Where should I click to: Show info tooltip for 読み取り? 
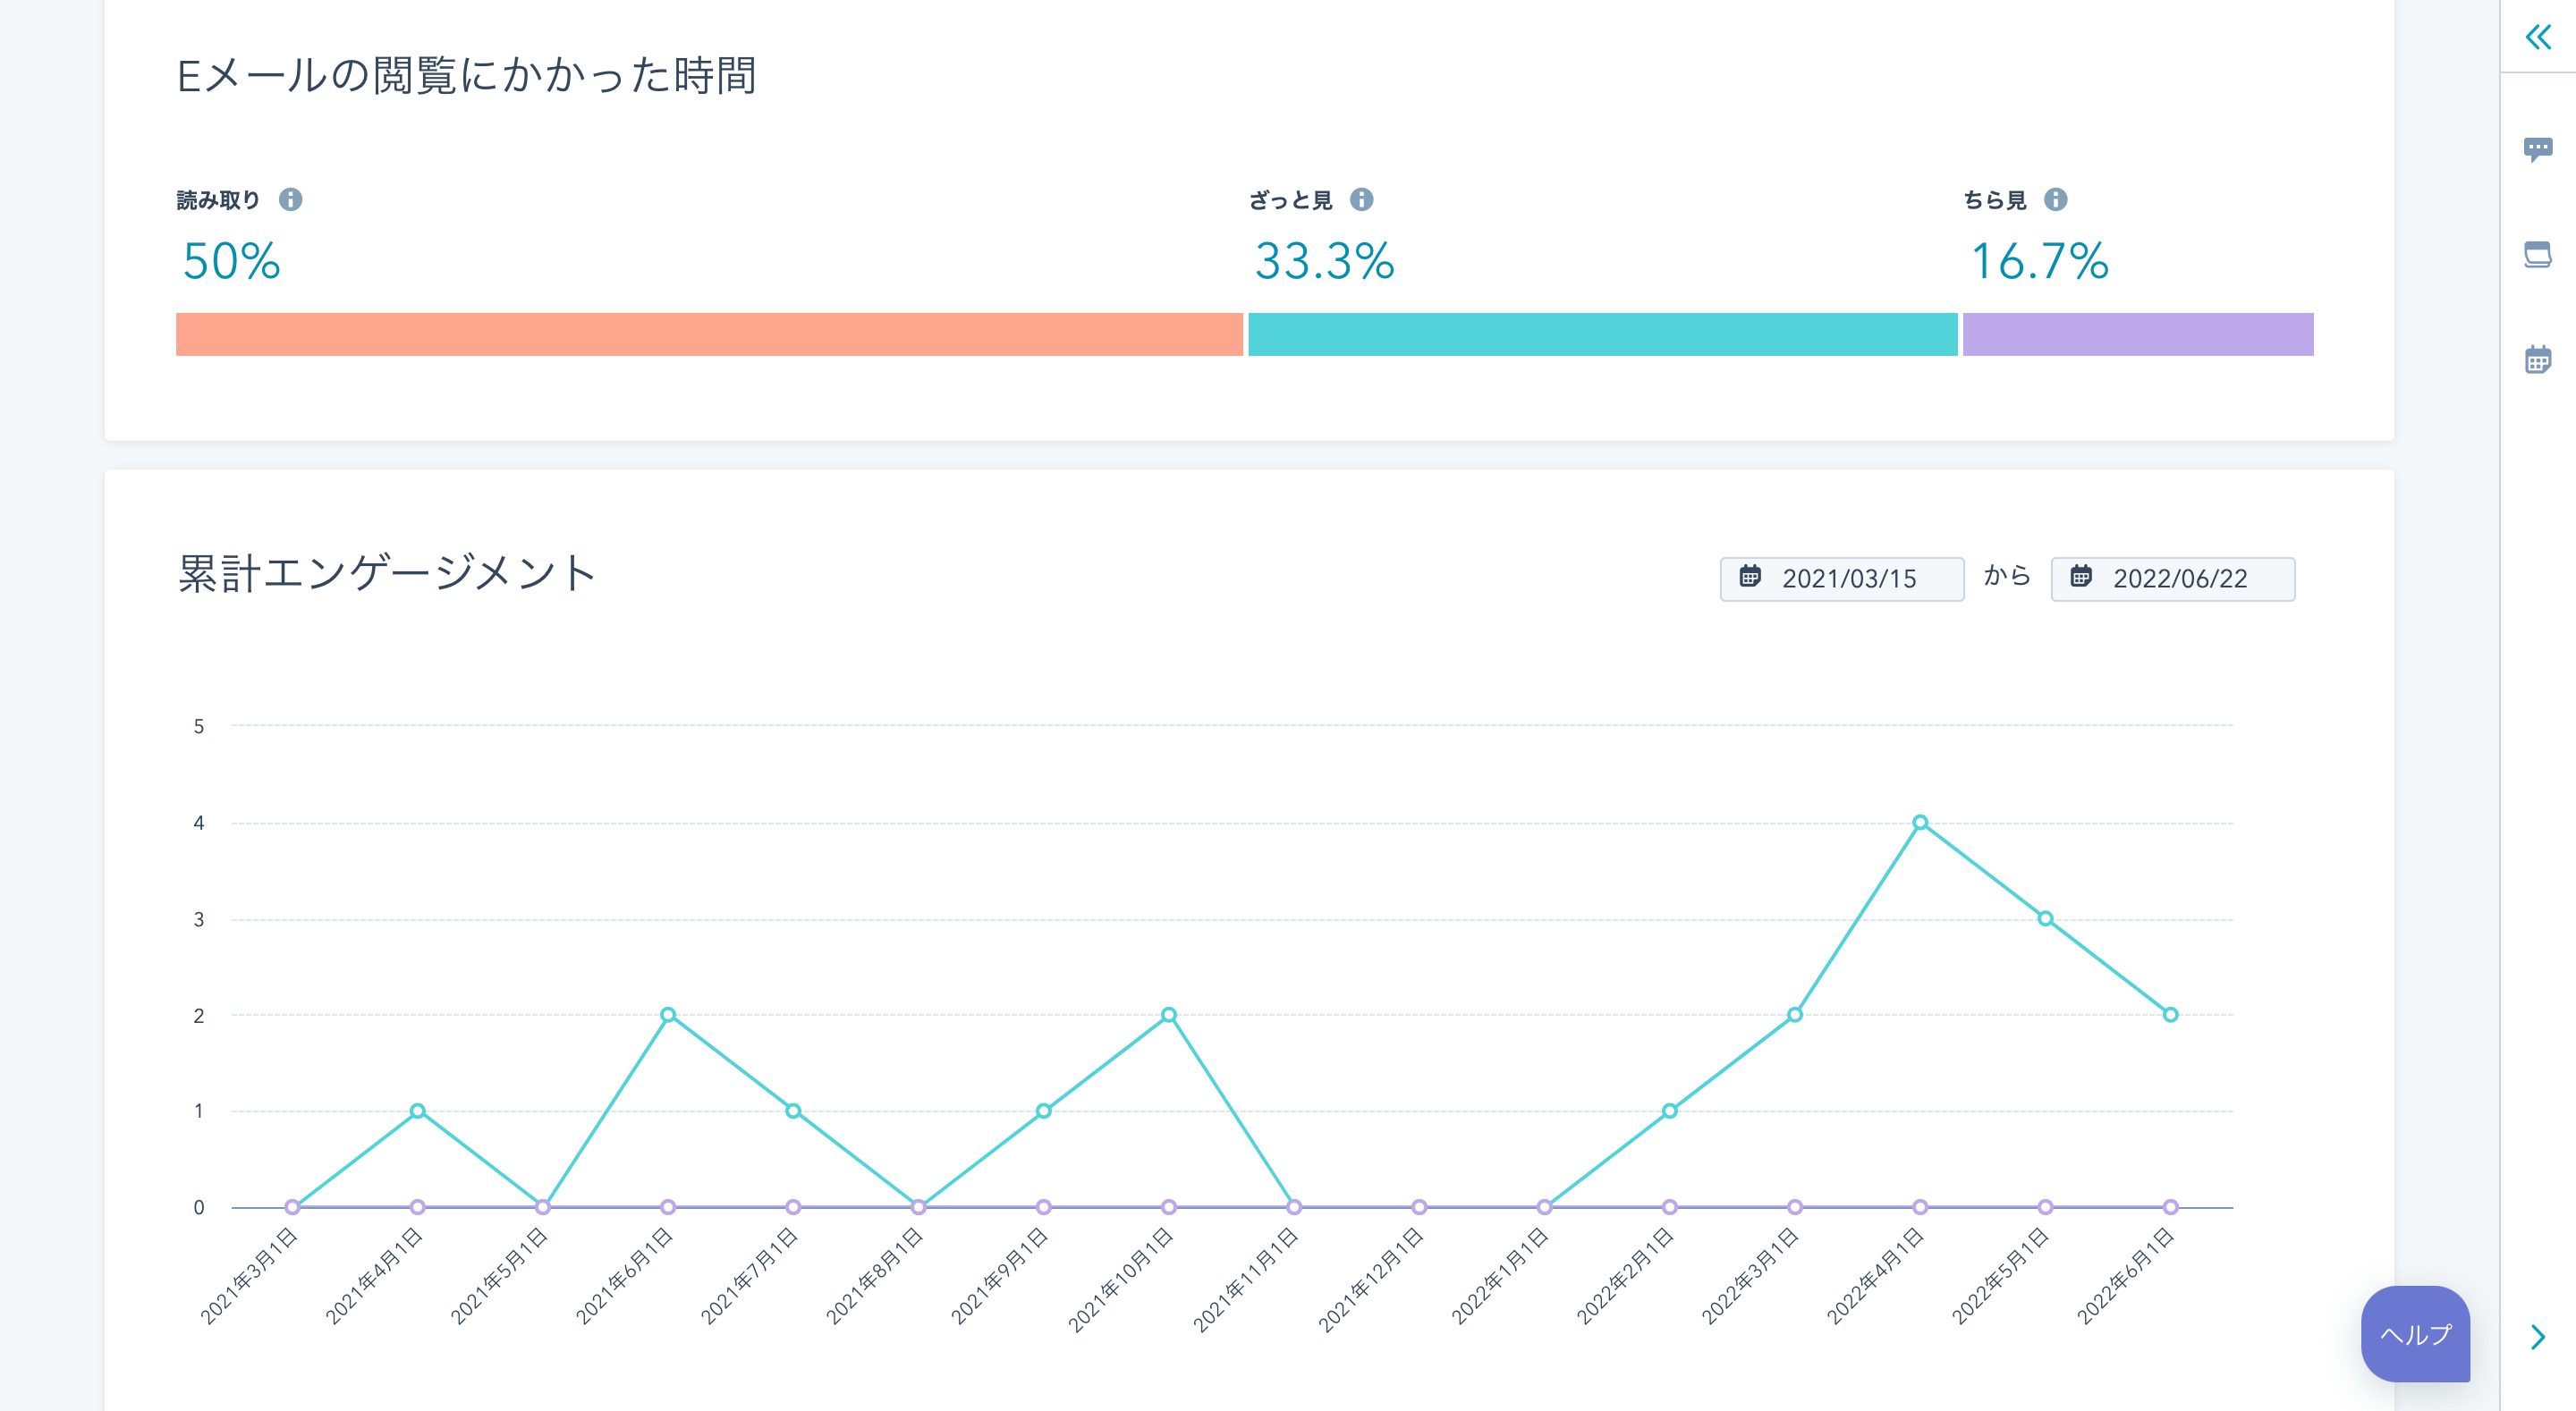click(x=290, y=199)
